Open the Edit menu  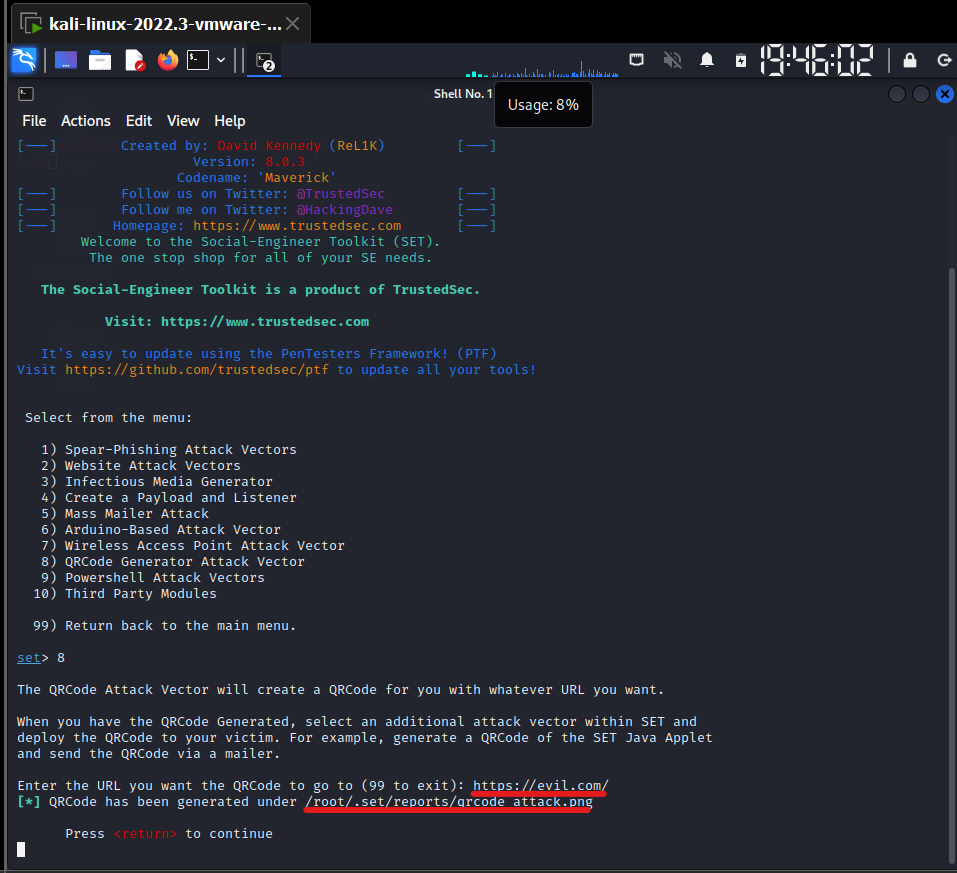click(x=139, y=120)
